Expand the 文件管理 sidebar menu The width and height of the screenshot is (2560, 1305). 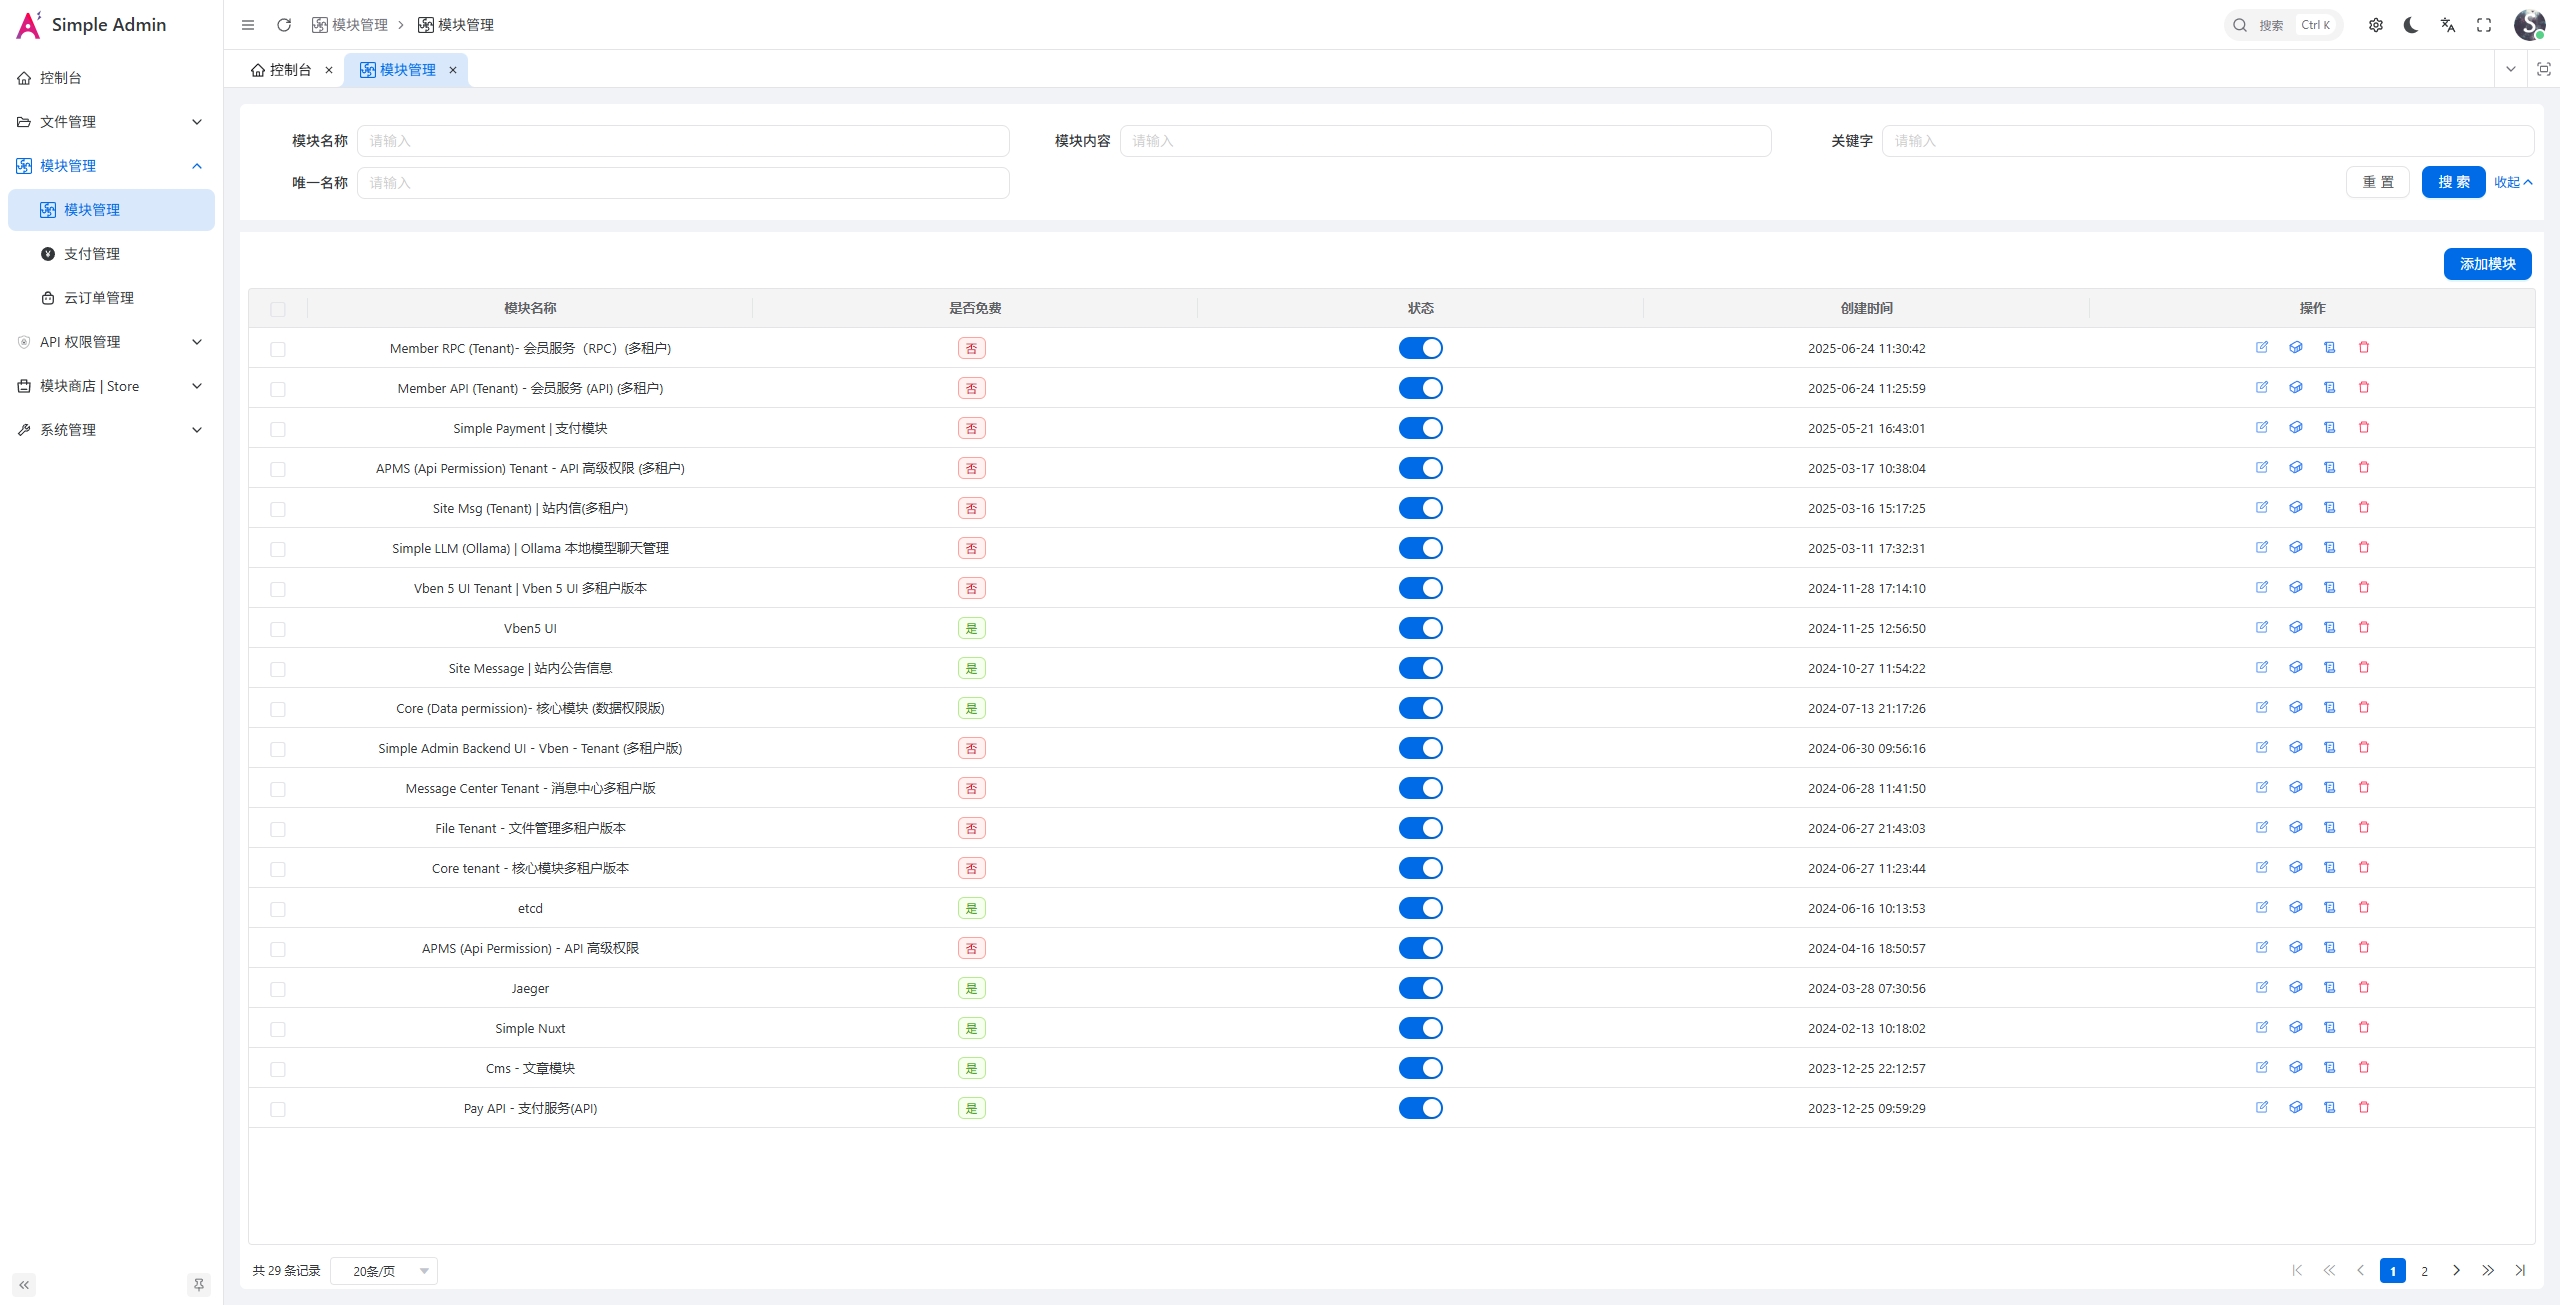click(111, 122)
